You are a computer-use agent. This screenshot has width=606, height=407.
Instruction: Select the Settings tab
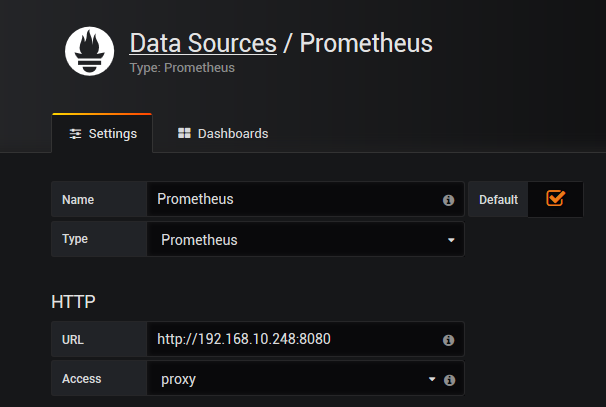[x=102, y=134]
